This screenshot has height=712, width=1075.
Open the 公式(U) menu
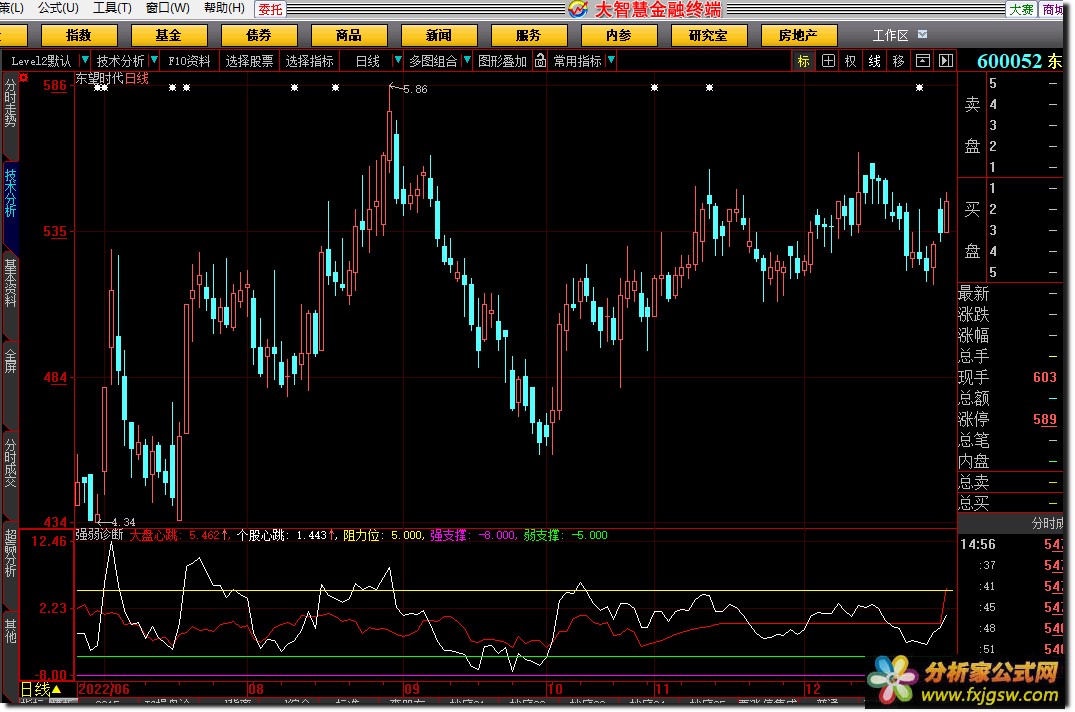pos(58,8)
